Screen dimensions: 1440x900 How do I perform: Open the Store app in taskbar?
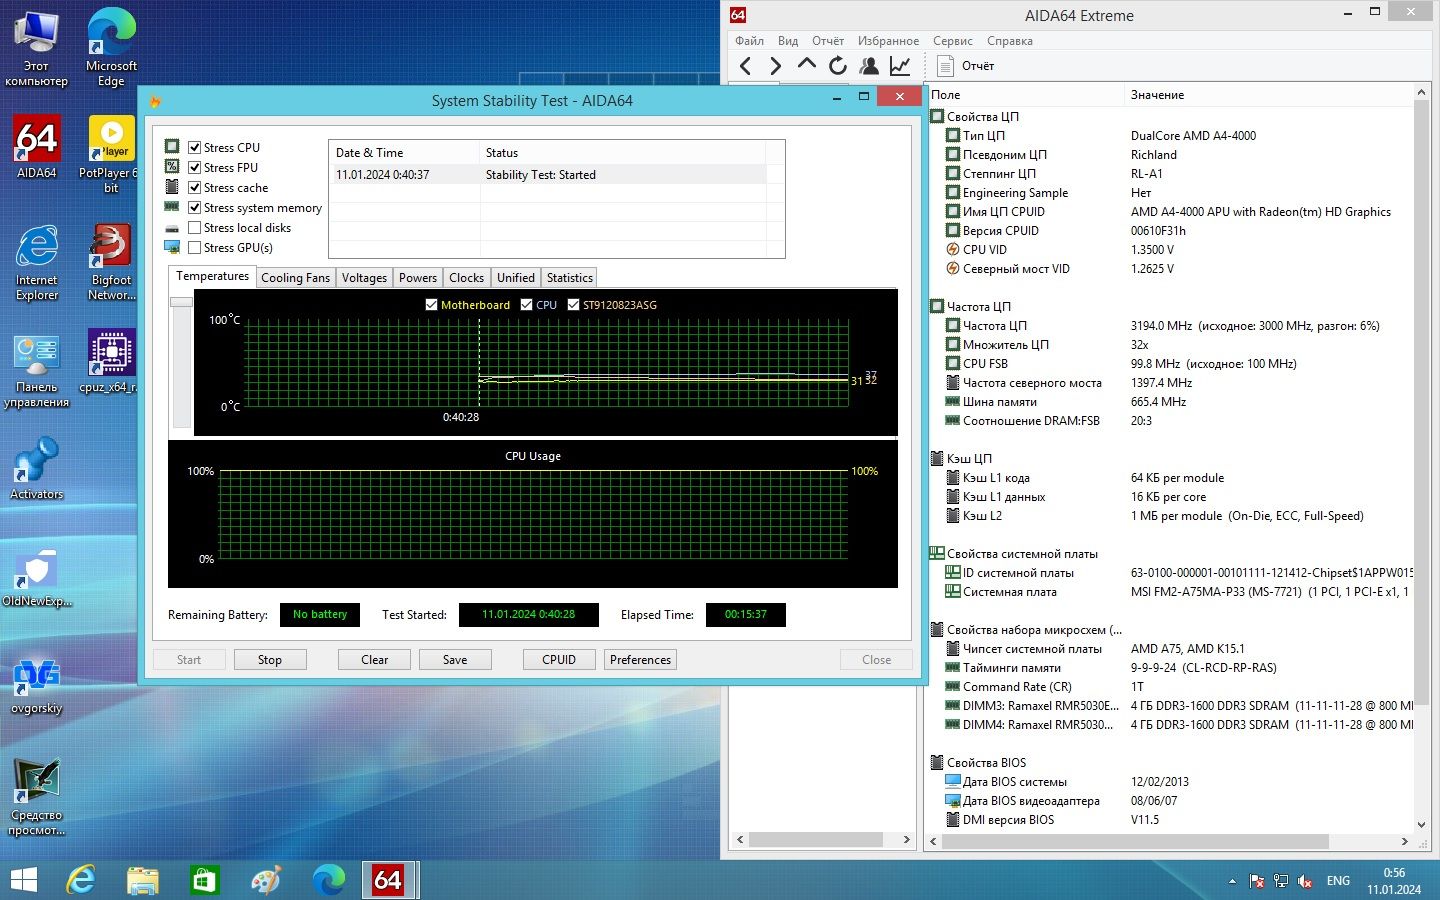click(204, 880)
